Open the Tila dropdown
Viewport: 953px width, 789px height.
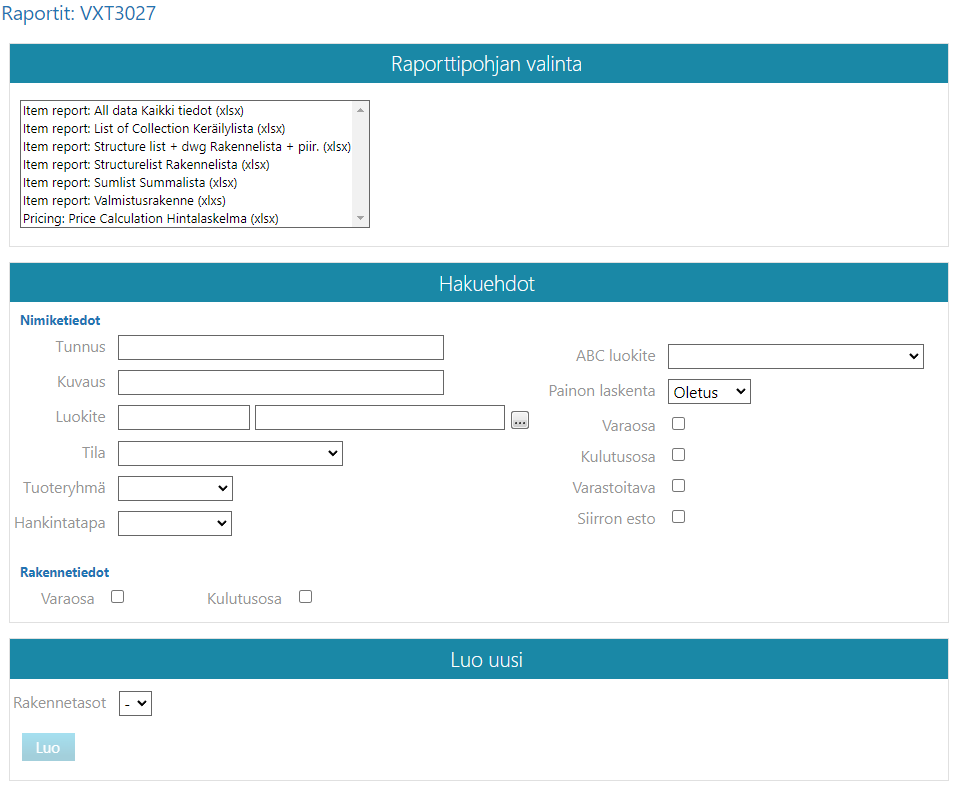(x=230, y=454)
